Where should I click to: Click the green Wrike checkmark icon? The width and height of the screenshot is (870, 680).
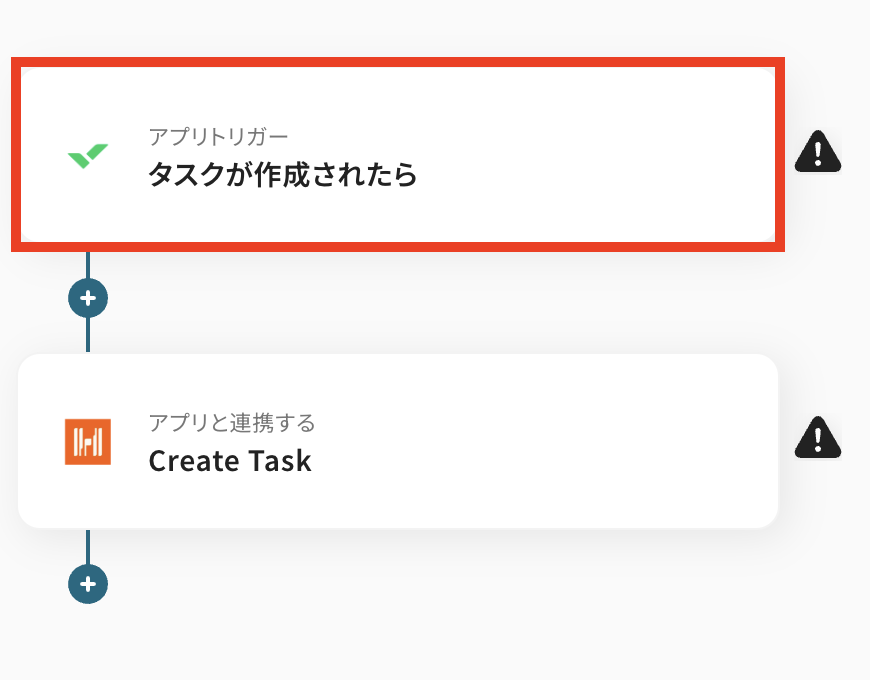coord(88,155)
